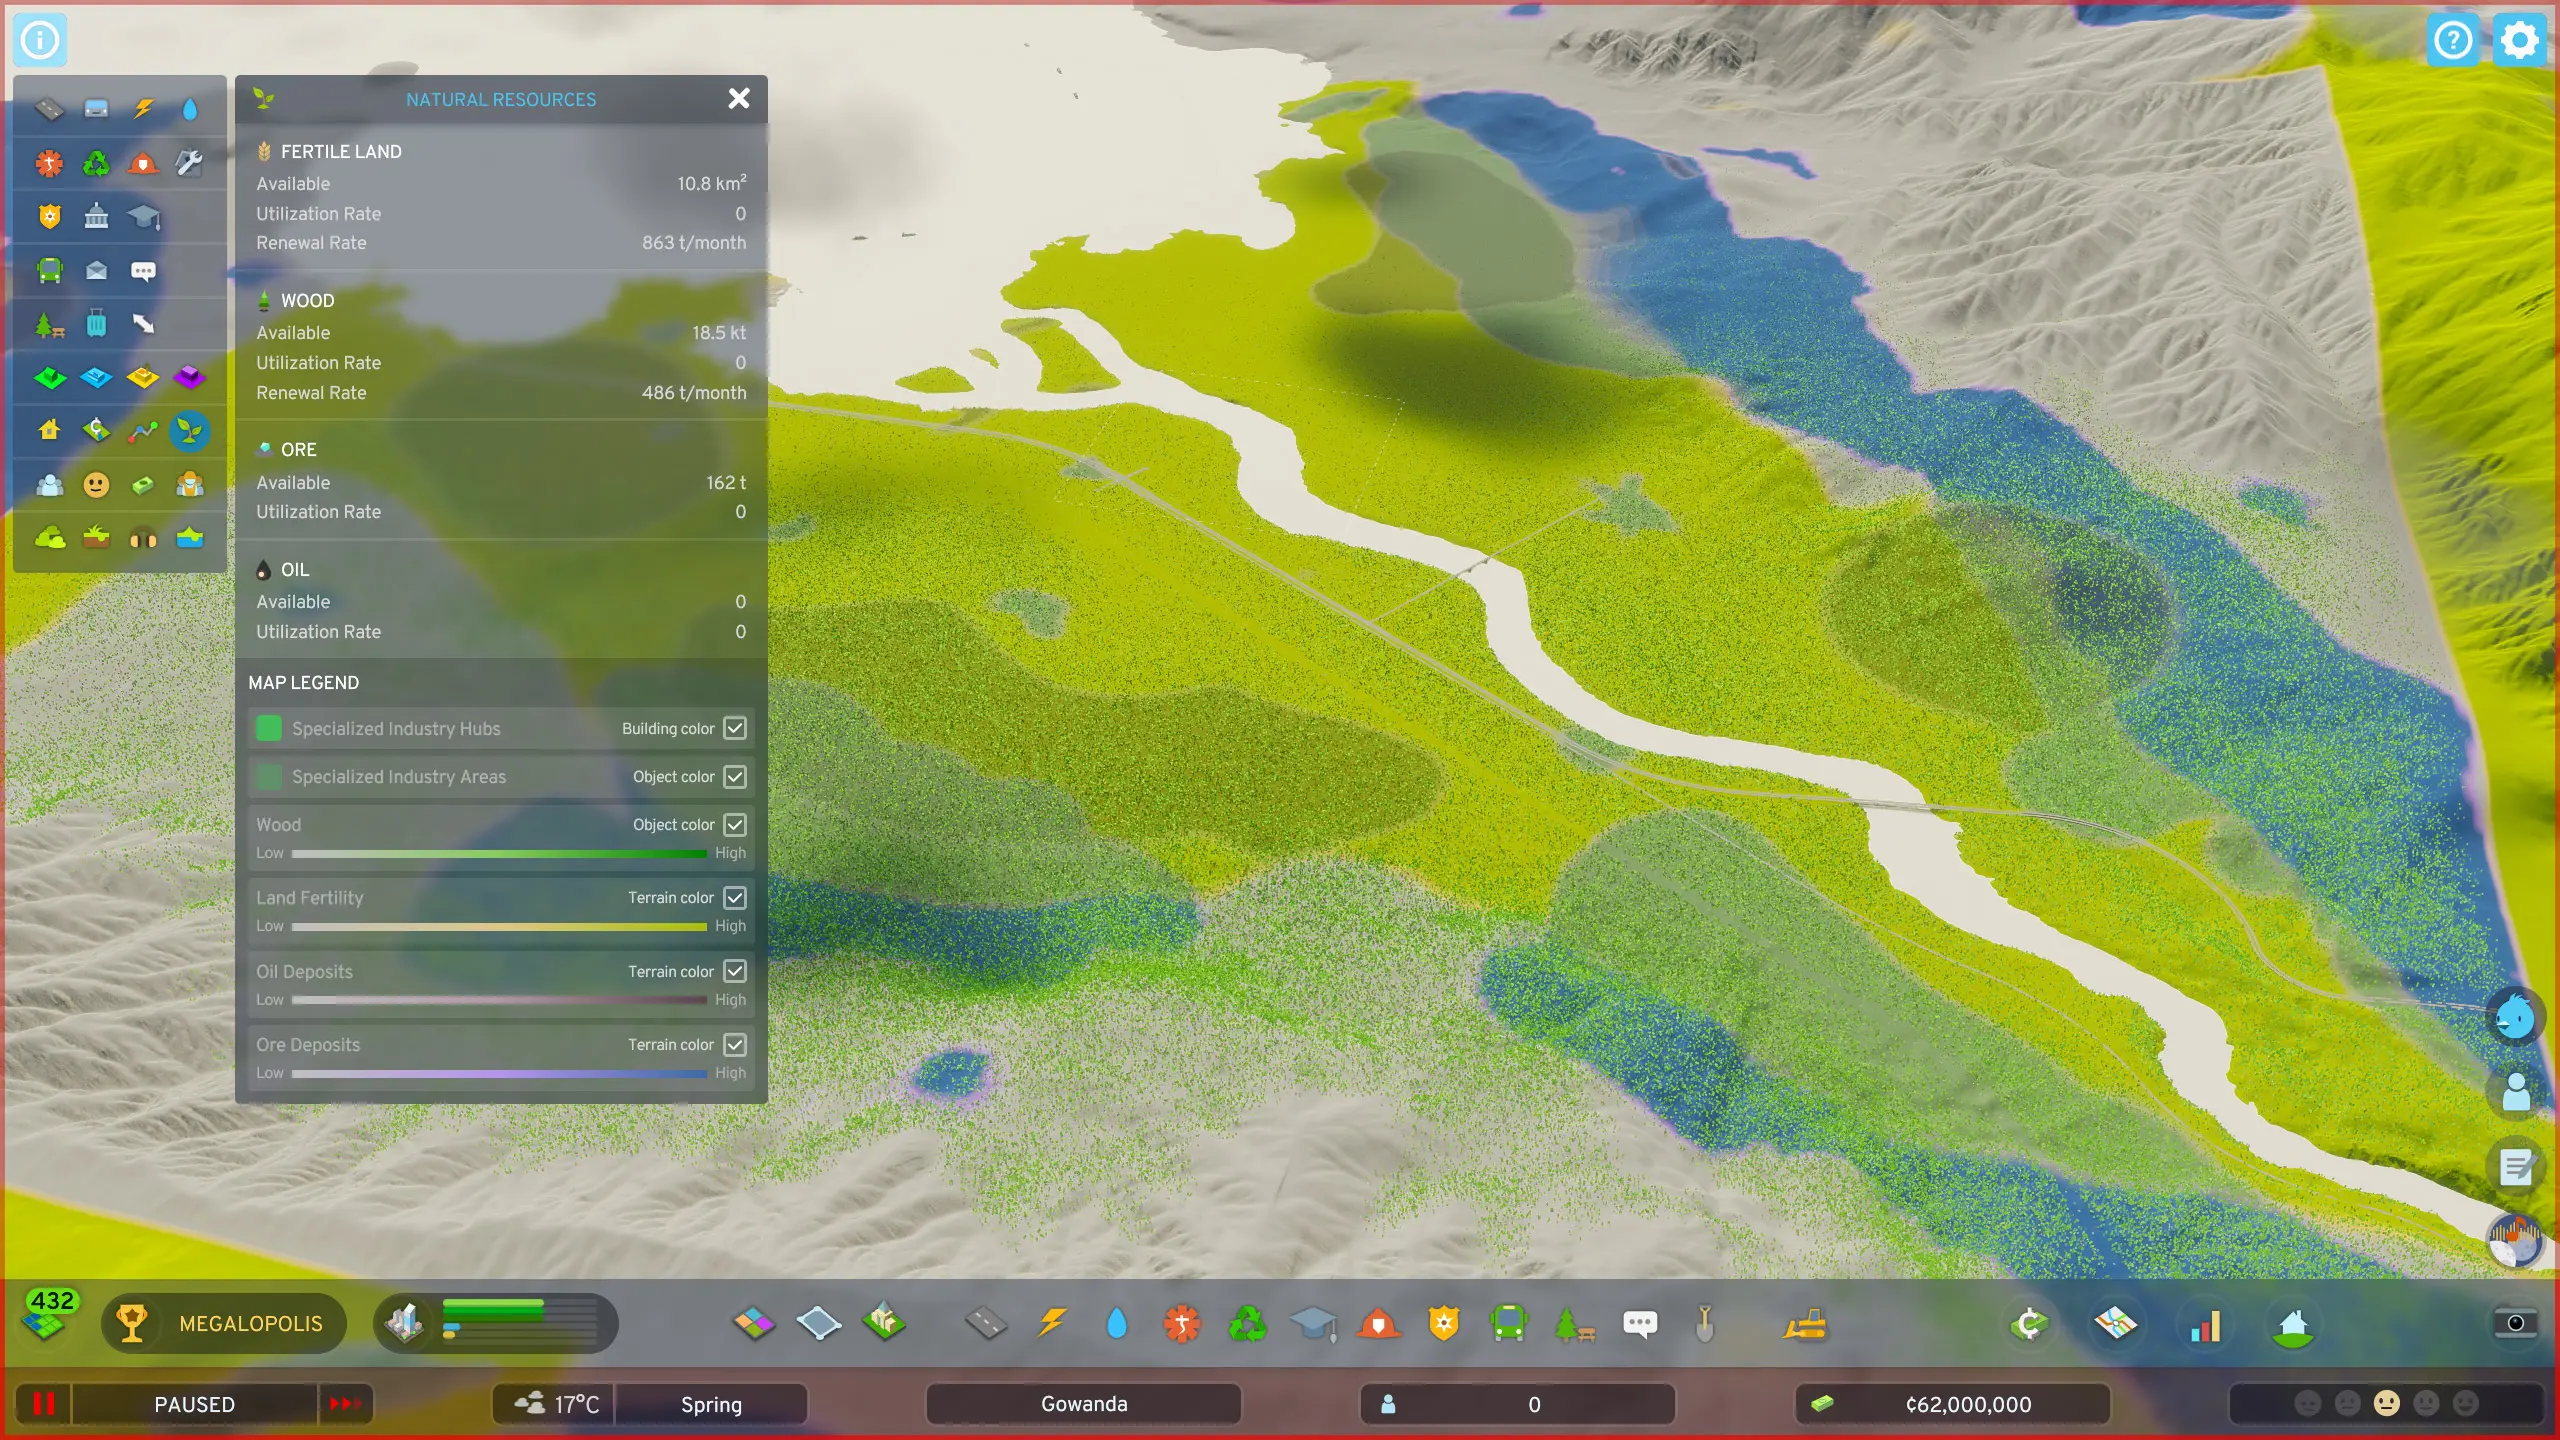Open the Roads menu in bottom toolbar
This screenshot has height=1440, width=2560.
coord(986,1324)
